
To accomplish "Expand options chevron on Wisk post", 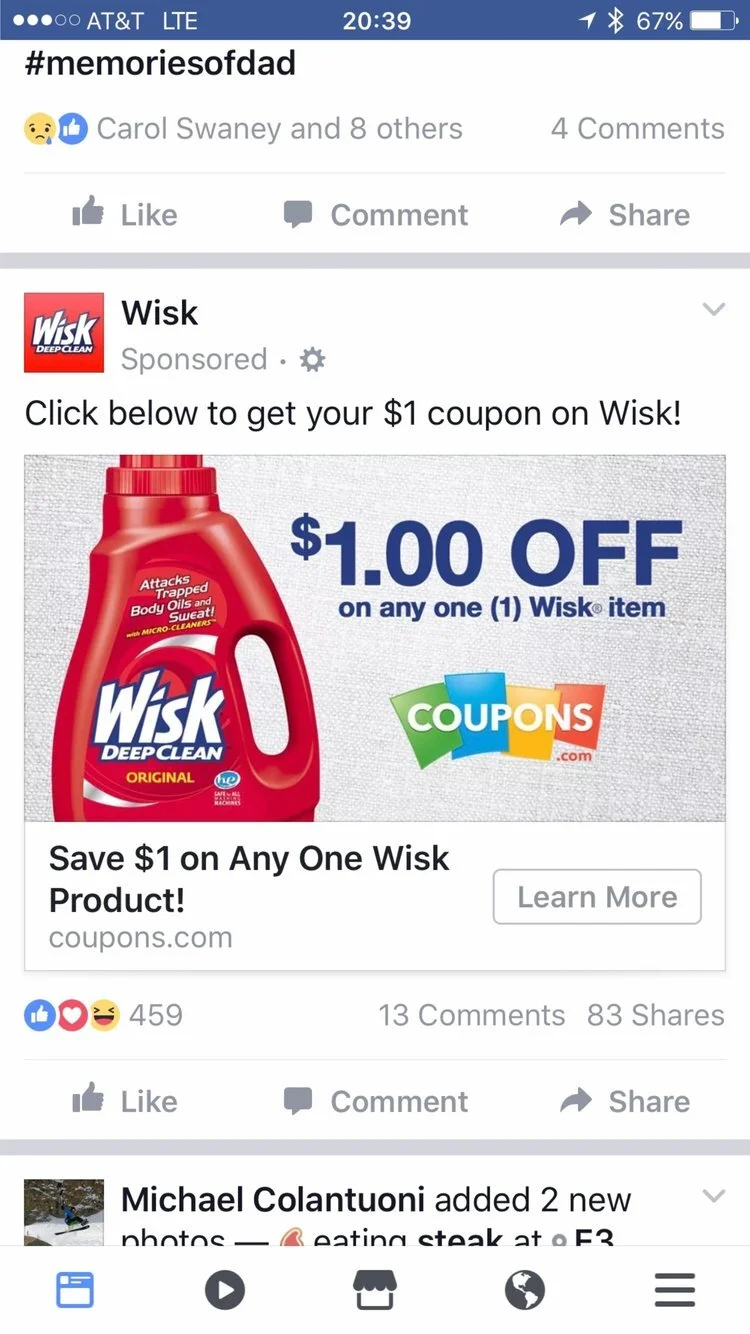I will [x=713, y=310].
